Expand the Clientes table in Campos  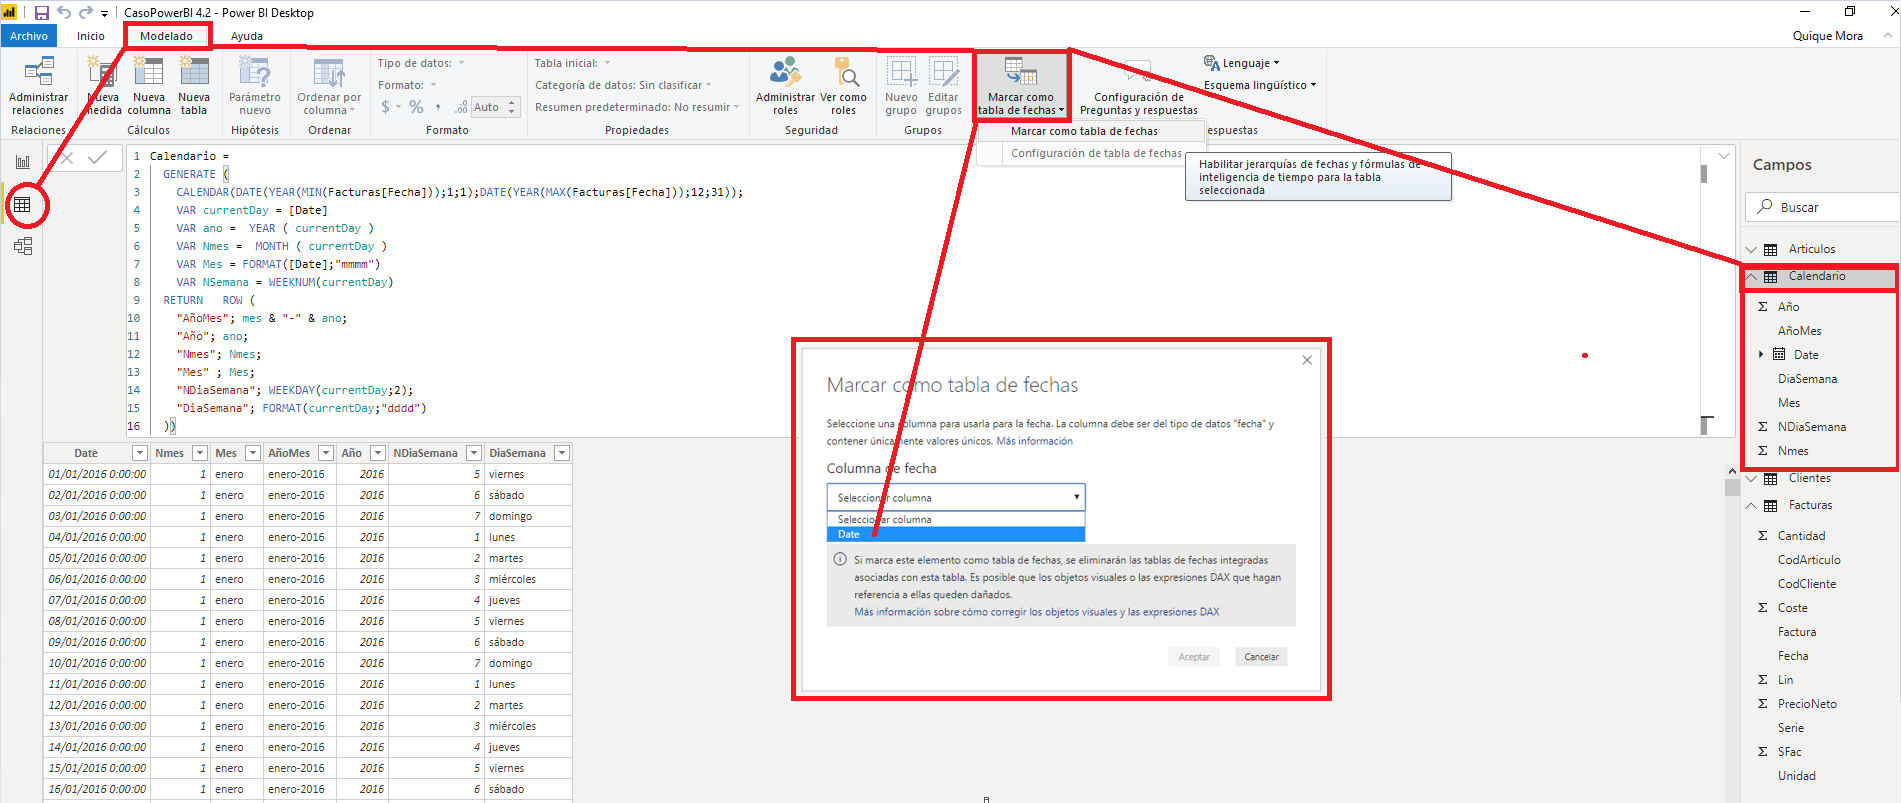[x=1751, y=478]
